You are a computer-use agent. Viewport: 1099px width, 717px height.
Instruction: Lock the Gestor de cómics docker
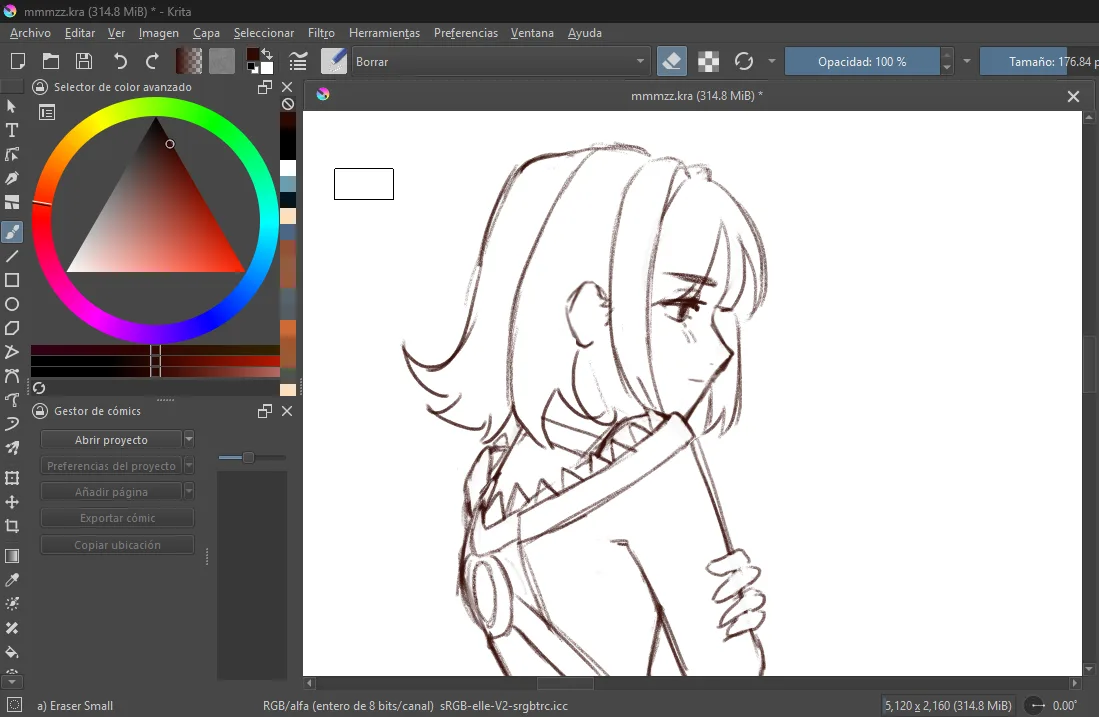pos(40,411)
